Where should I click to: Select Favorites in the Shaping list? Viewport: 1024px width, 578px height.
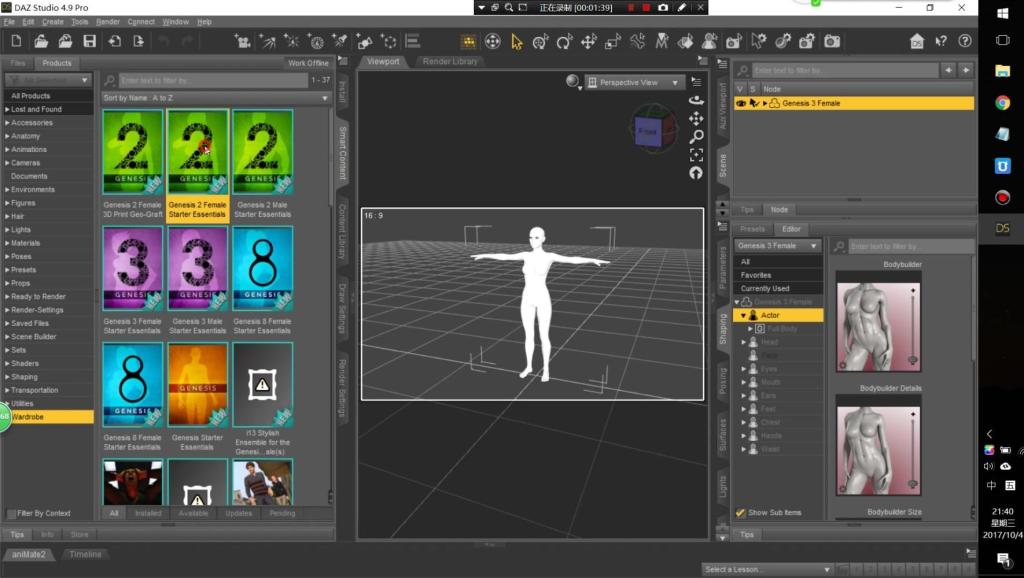tap(777, 275)
